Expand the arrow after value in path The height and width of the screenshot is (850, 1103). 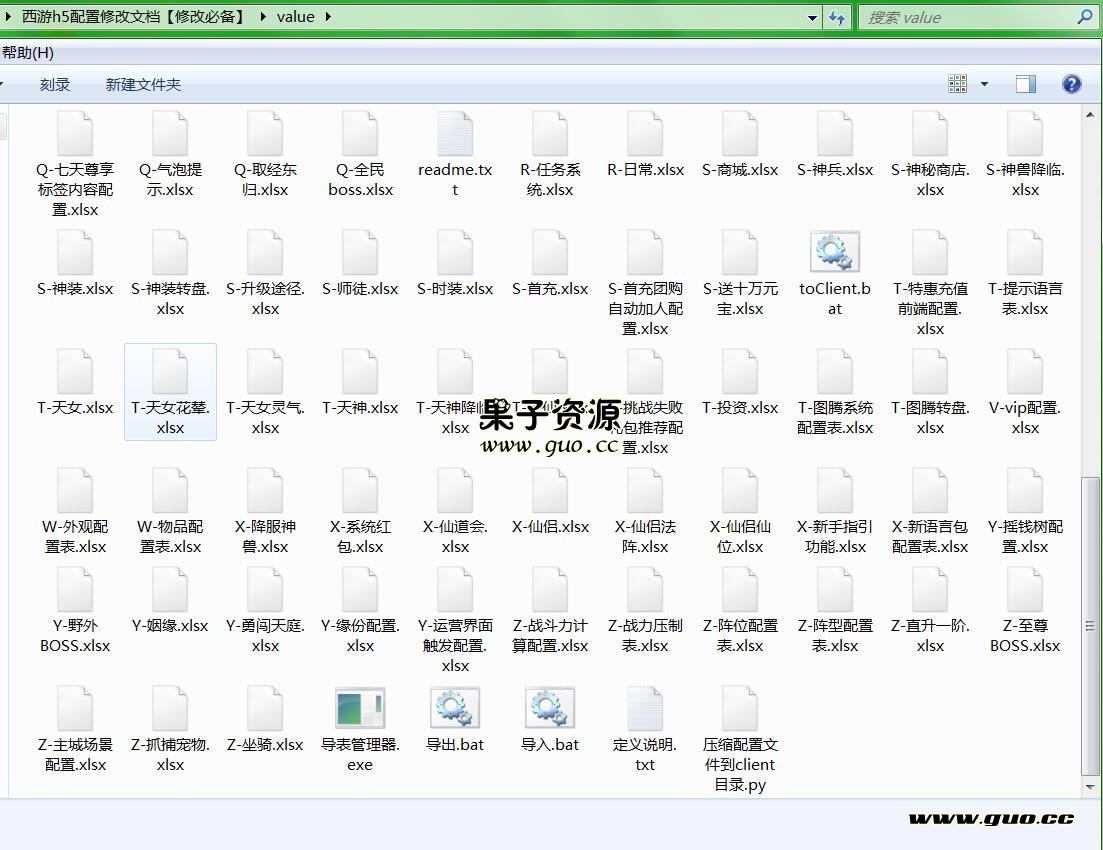328,17
